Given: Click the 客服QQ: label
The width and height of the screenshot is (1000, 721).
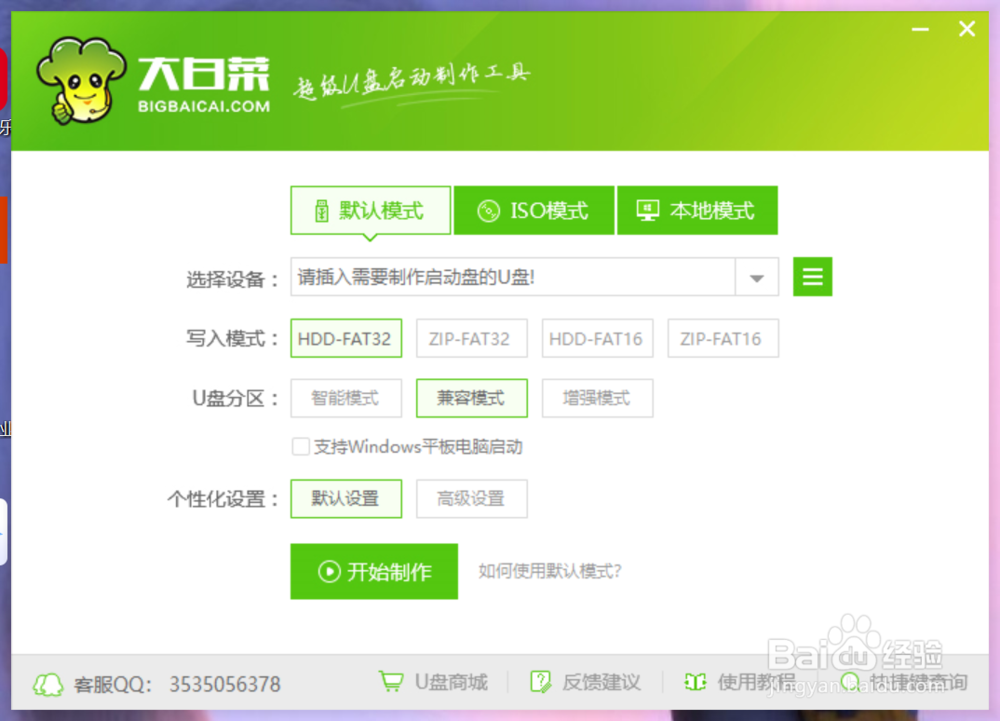Looking at the screenshot, I should pos(113,685).
